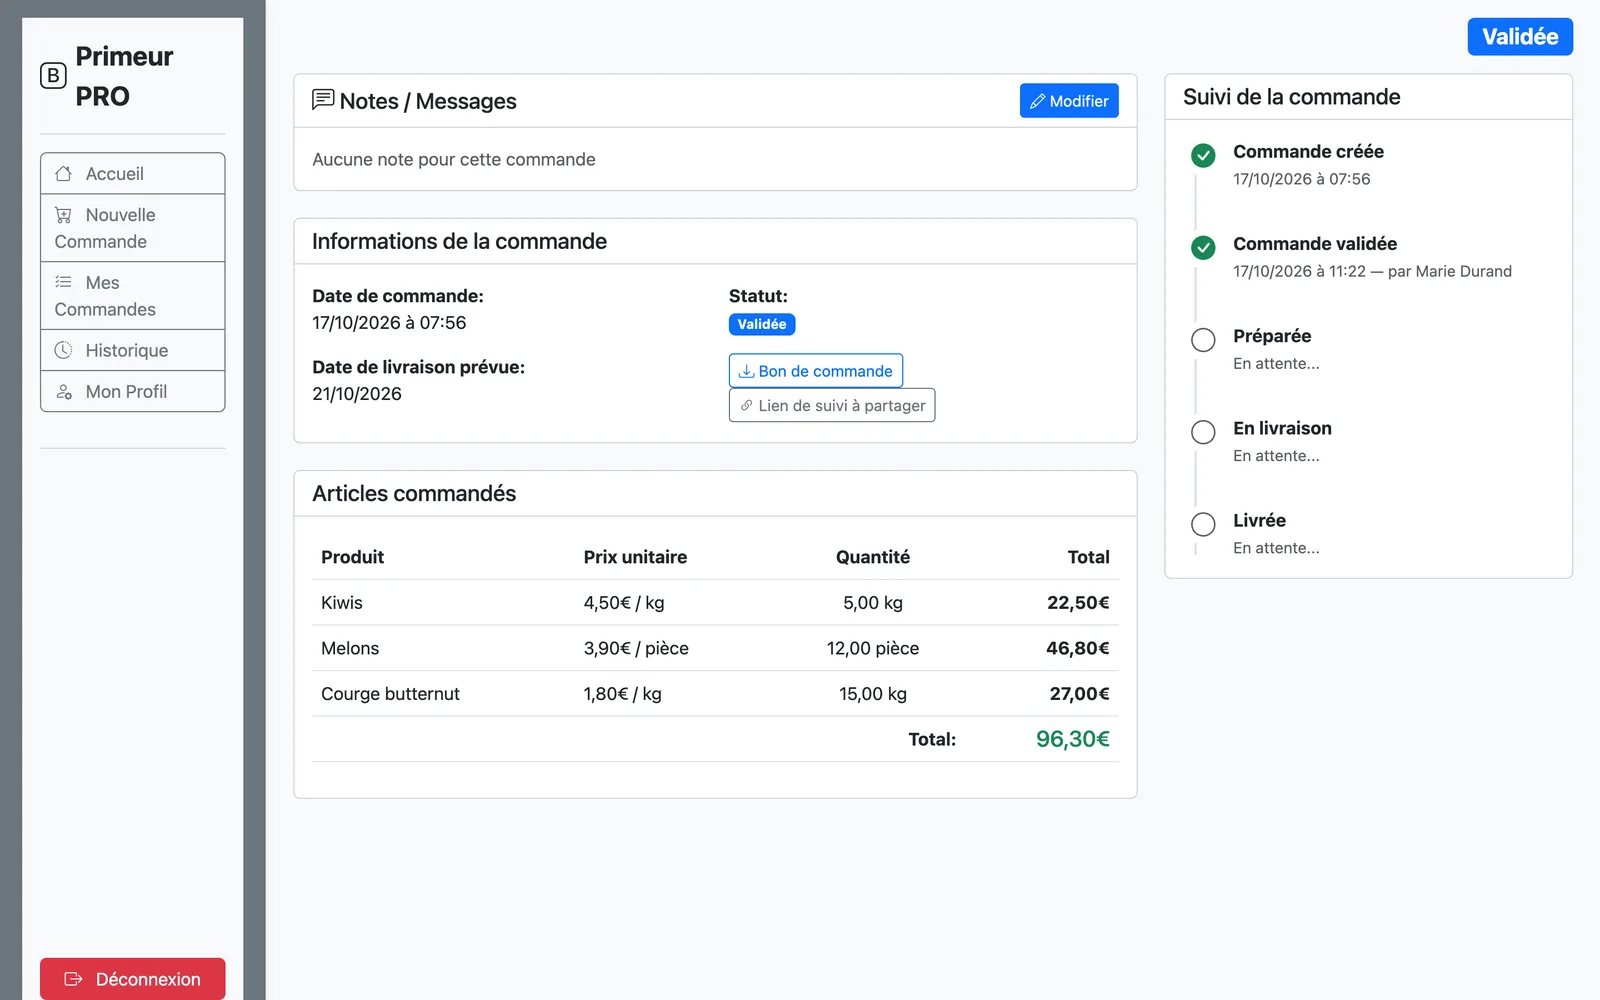Copy the Lien de suivi à partager
1600x1000 pixels.
[832, 405]
